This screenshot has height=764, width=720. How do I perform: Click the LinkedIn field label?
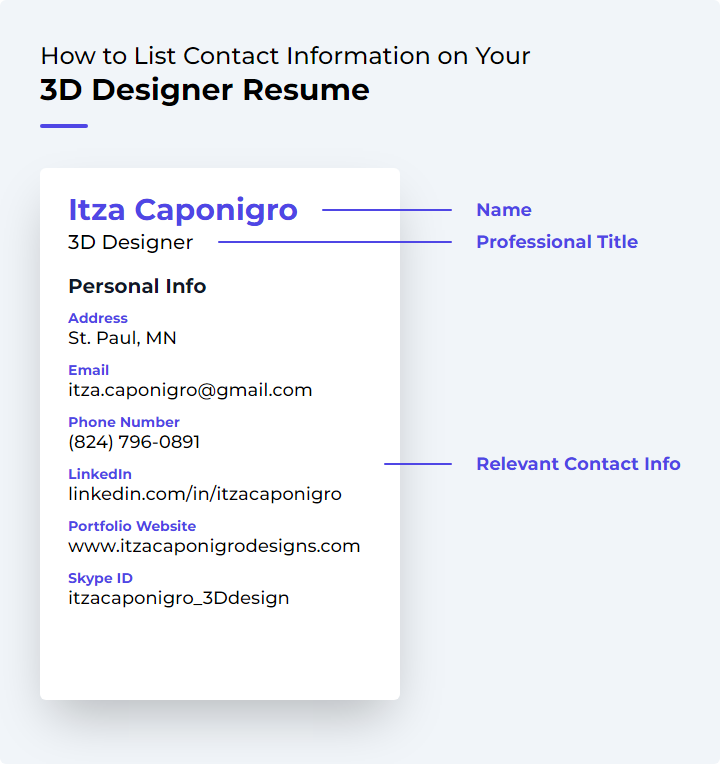[x=100, y=474]
